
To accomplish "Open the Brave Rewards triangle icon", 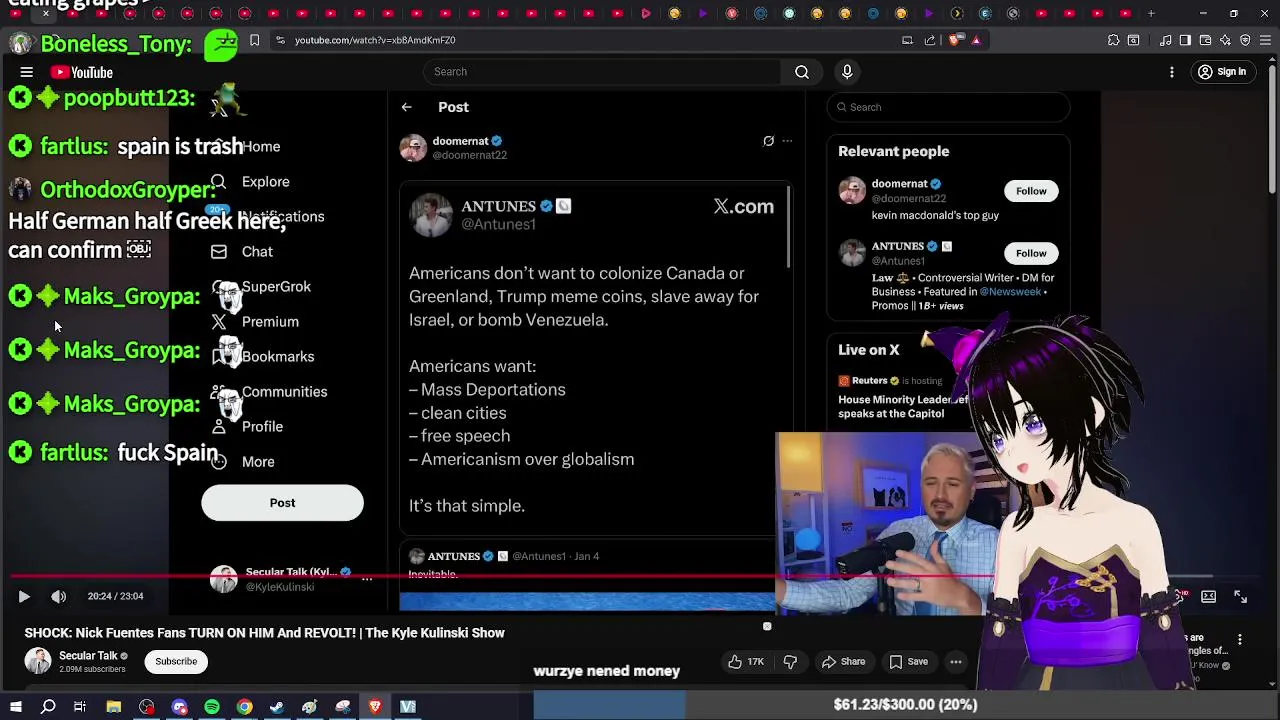I will 976,40.
